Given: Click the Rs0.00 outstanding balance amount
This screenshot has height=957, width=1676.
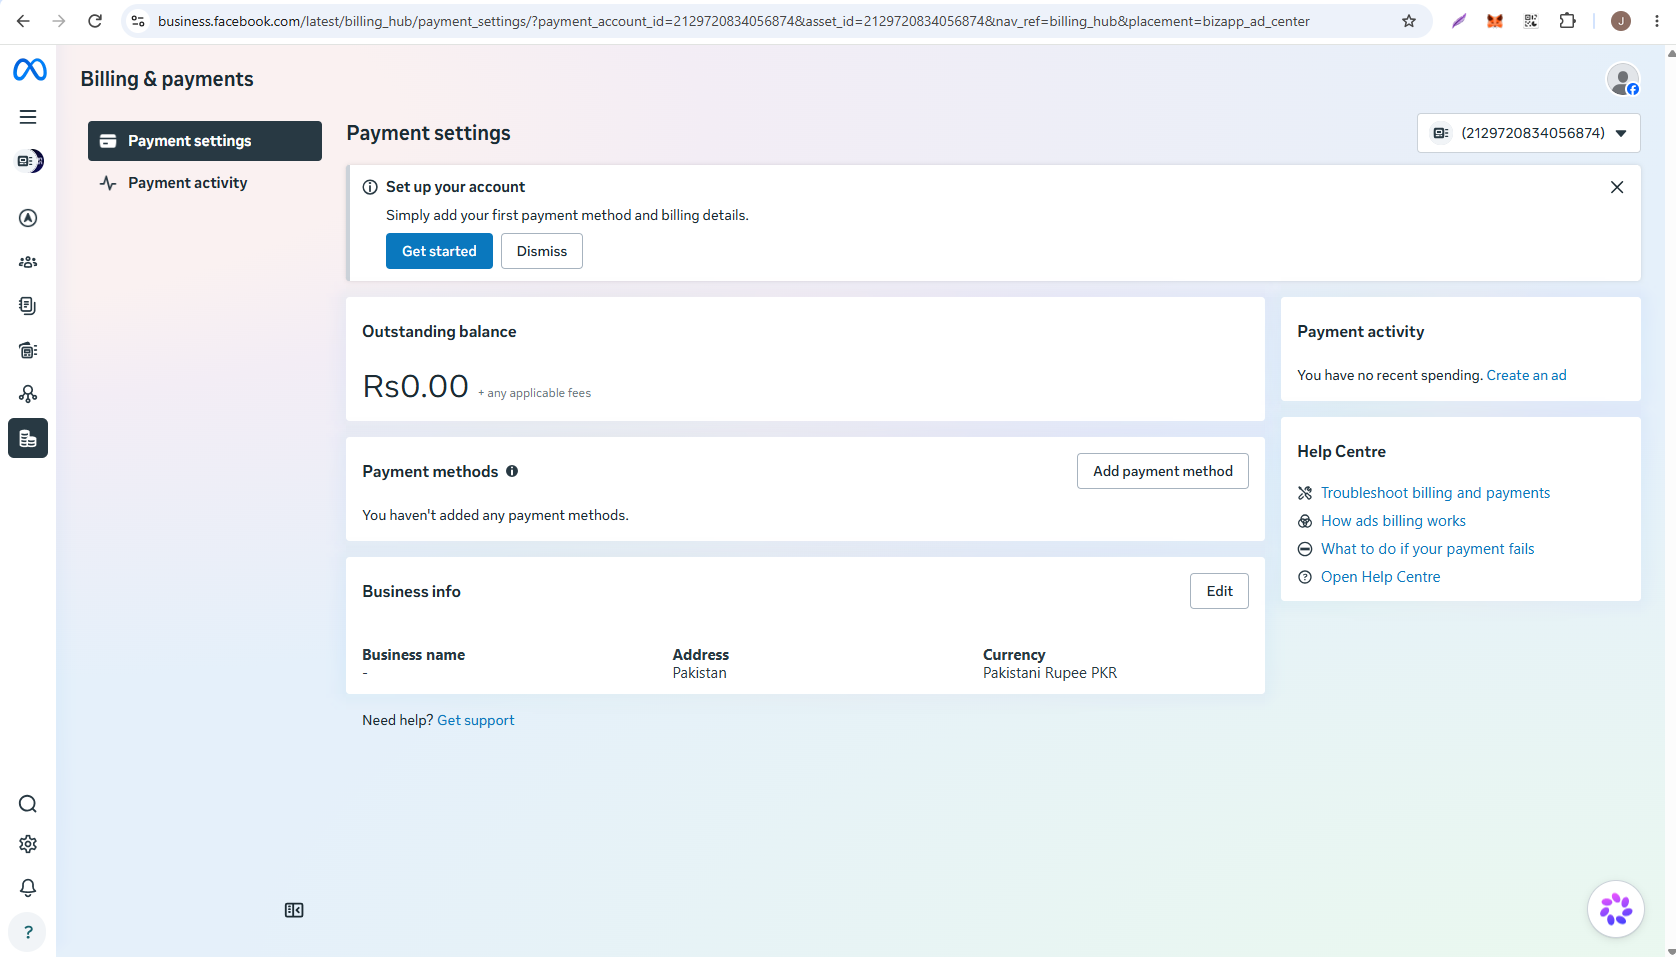Looking at the screenshot, I should [415, 386].
